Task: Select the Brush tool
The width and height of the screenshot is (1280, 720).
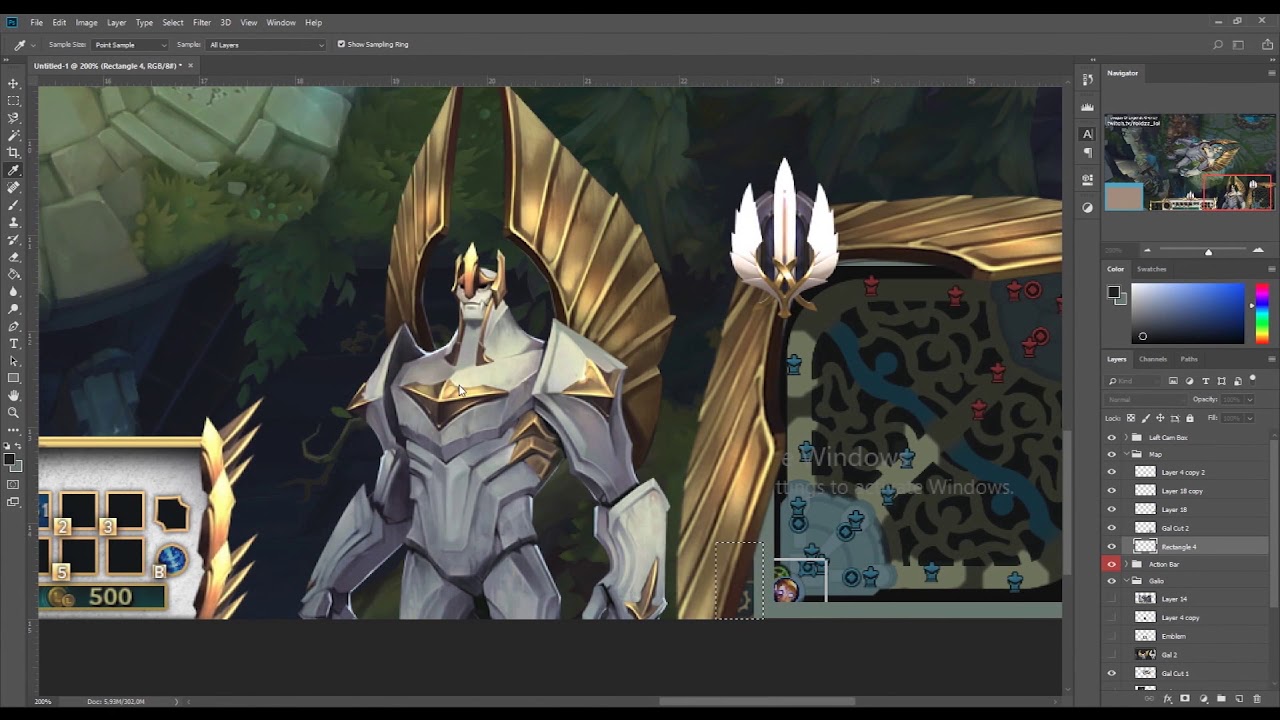Action: [x=14, y=205]
